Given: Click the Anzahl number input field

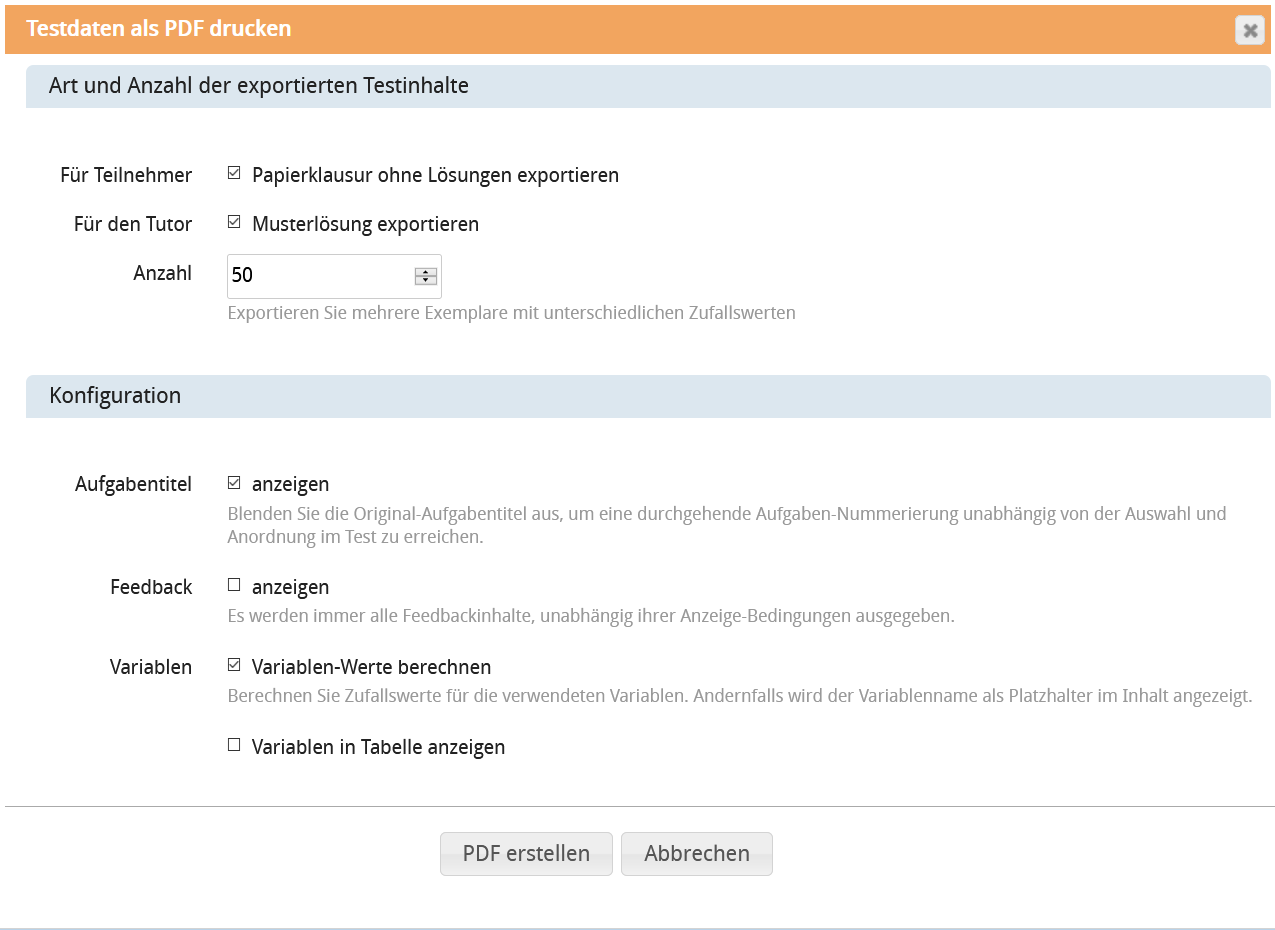Looking at the screenshot, I should [320, 276].
